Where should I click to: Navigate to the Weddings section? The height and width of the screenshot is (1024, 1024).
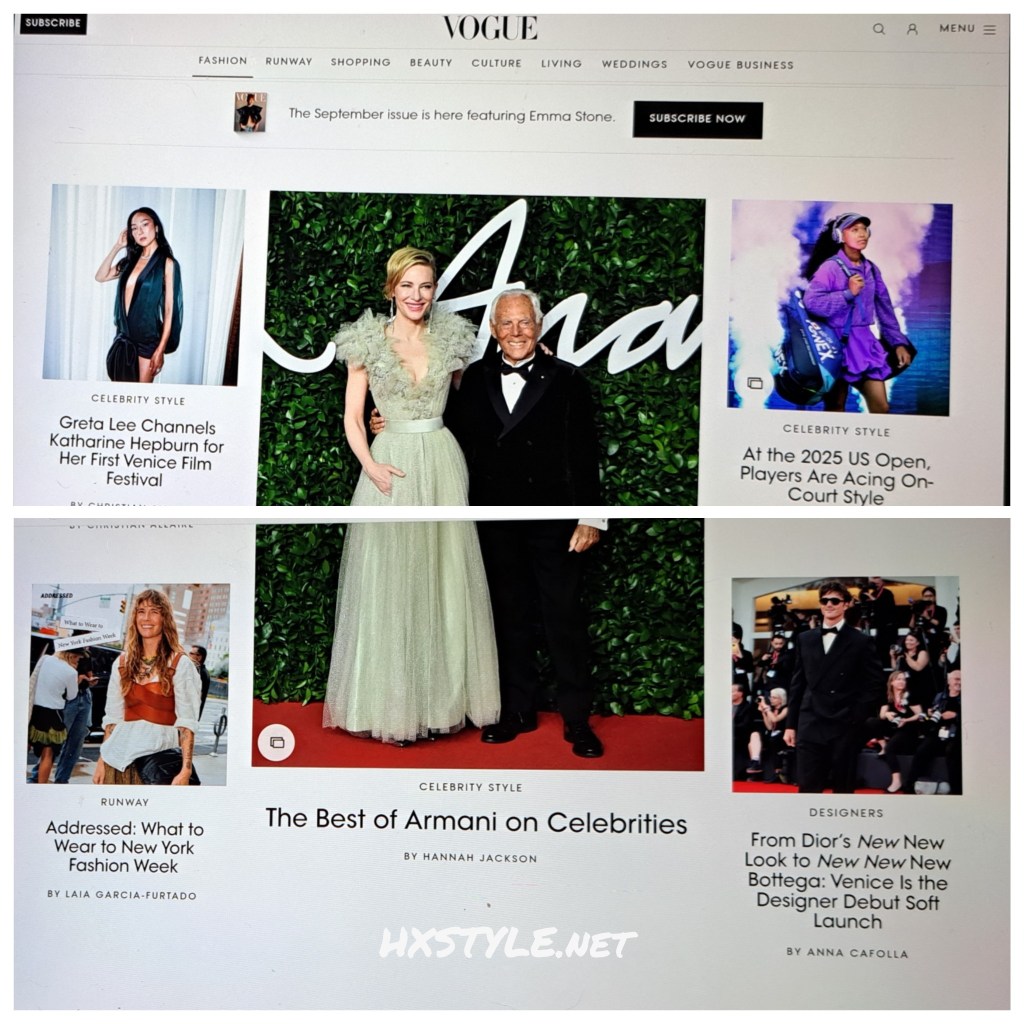coord(634,64)
